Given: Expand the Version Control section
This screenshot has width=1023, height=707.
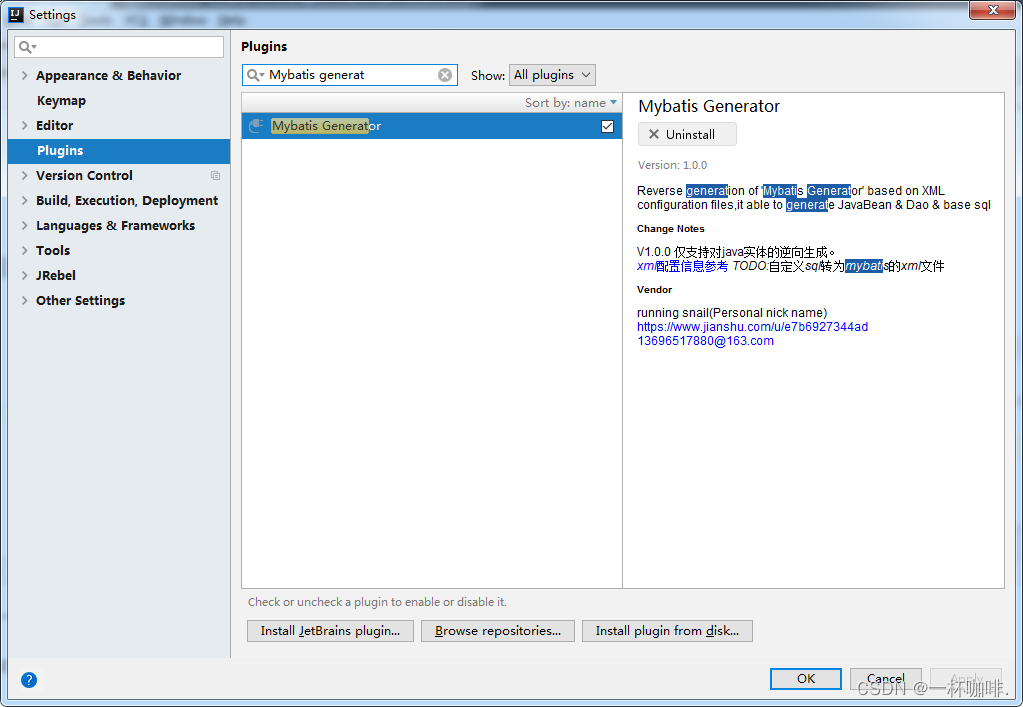Looking at the screenshot, I should [x=25, y=175].
